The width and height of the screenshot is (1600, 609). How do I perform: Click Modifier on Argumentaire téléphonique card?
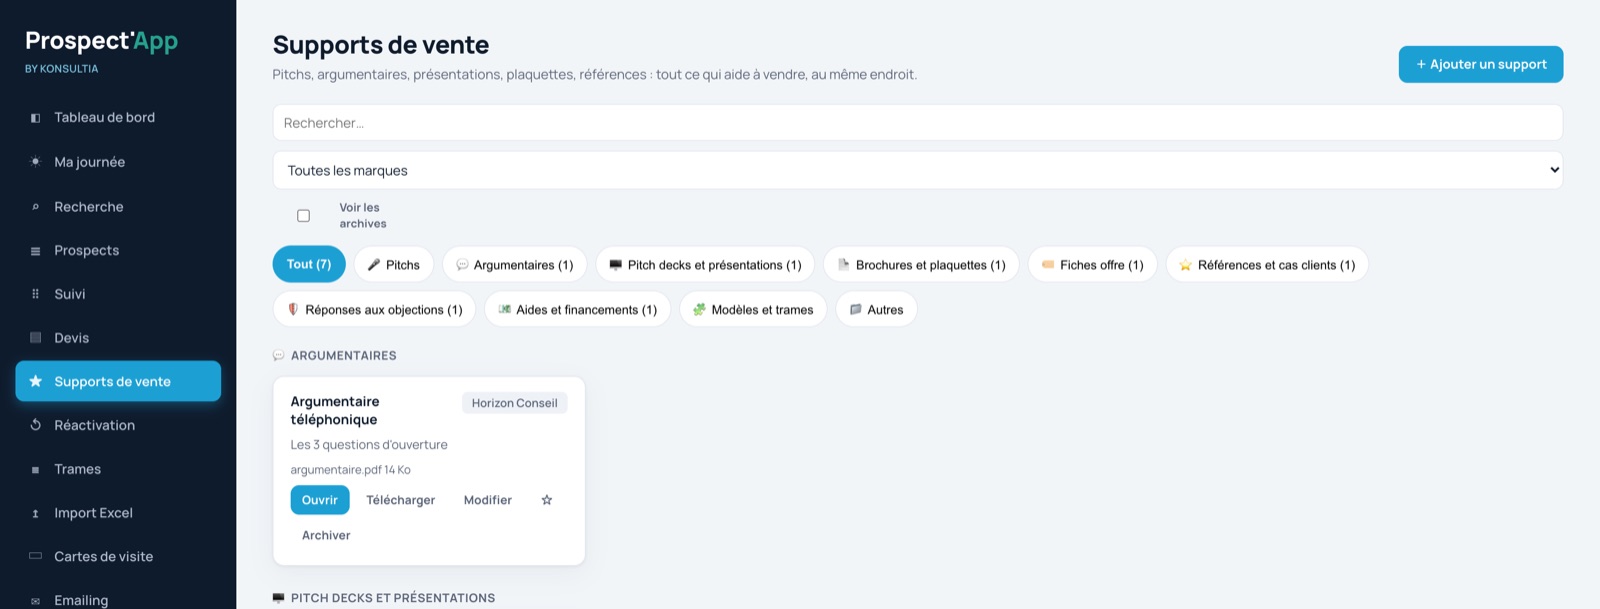488,500
